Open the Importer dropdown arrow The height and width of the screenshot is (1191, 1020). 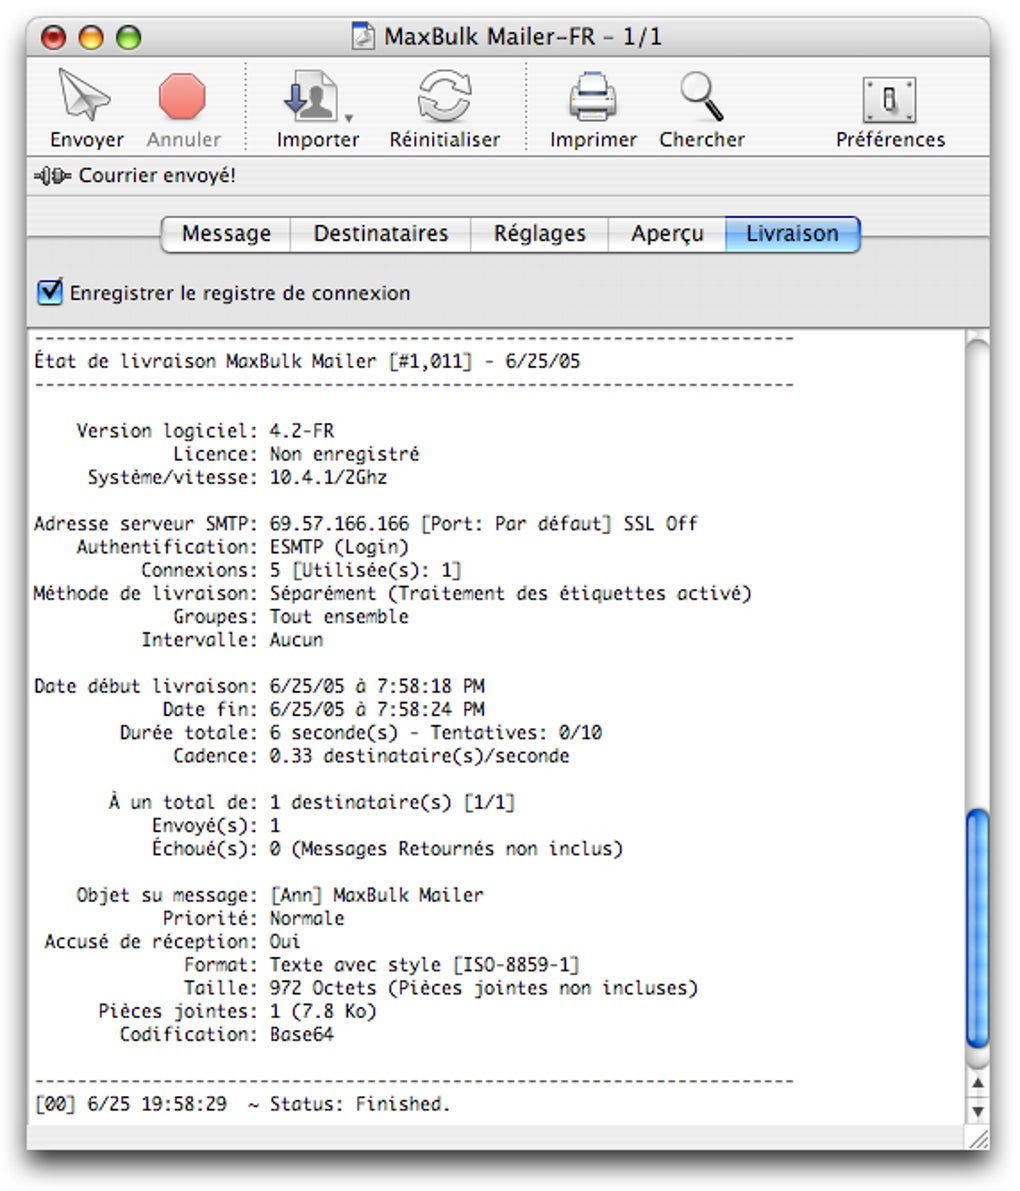(x=349, y=118)
